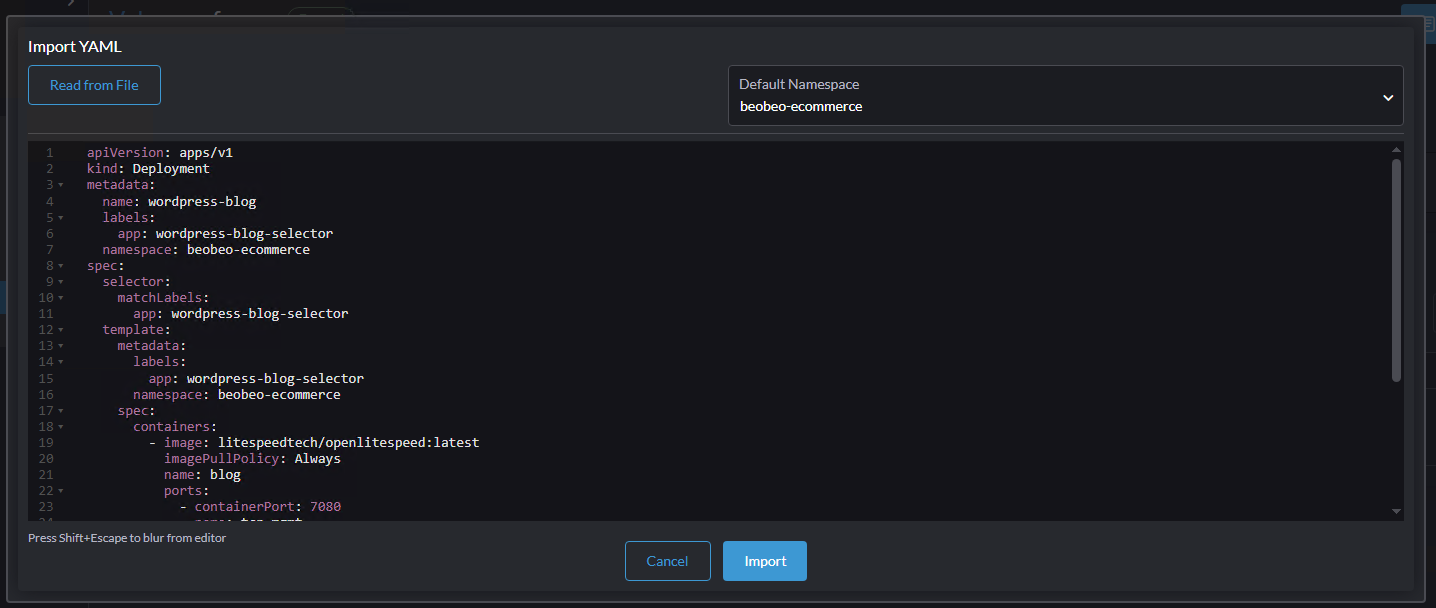Click the editor scrollbar down arrow
1436x608 pixels.
(1396, 511)
